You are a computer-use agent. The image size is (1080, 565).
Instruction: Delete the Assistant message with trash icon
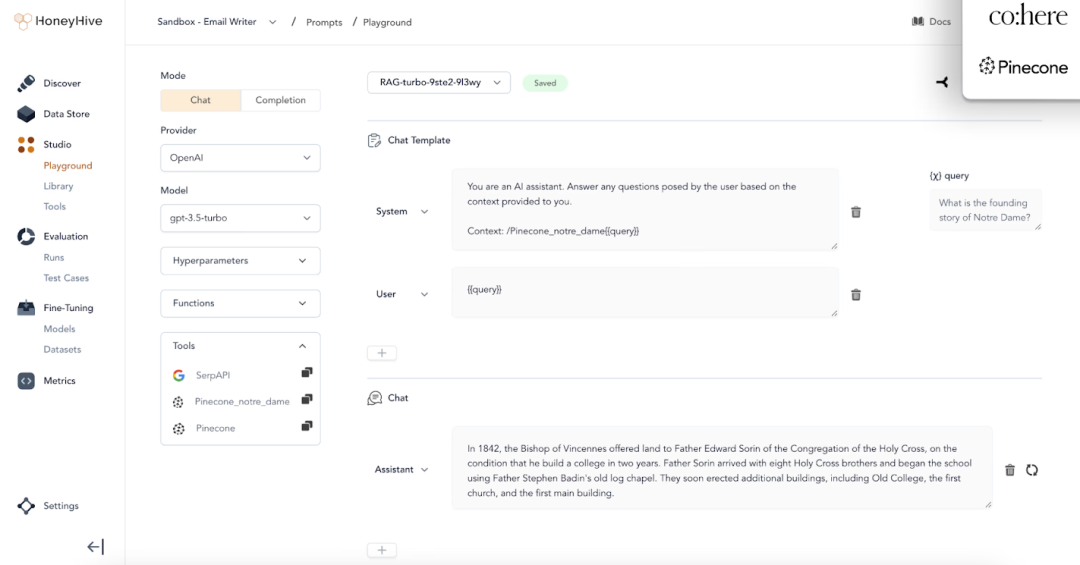1010,470
